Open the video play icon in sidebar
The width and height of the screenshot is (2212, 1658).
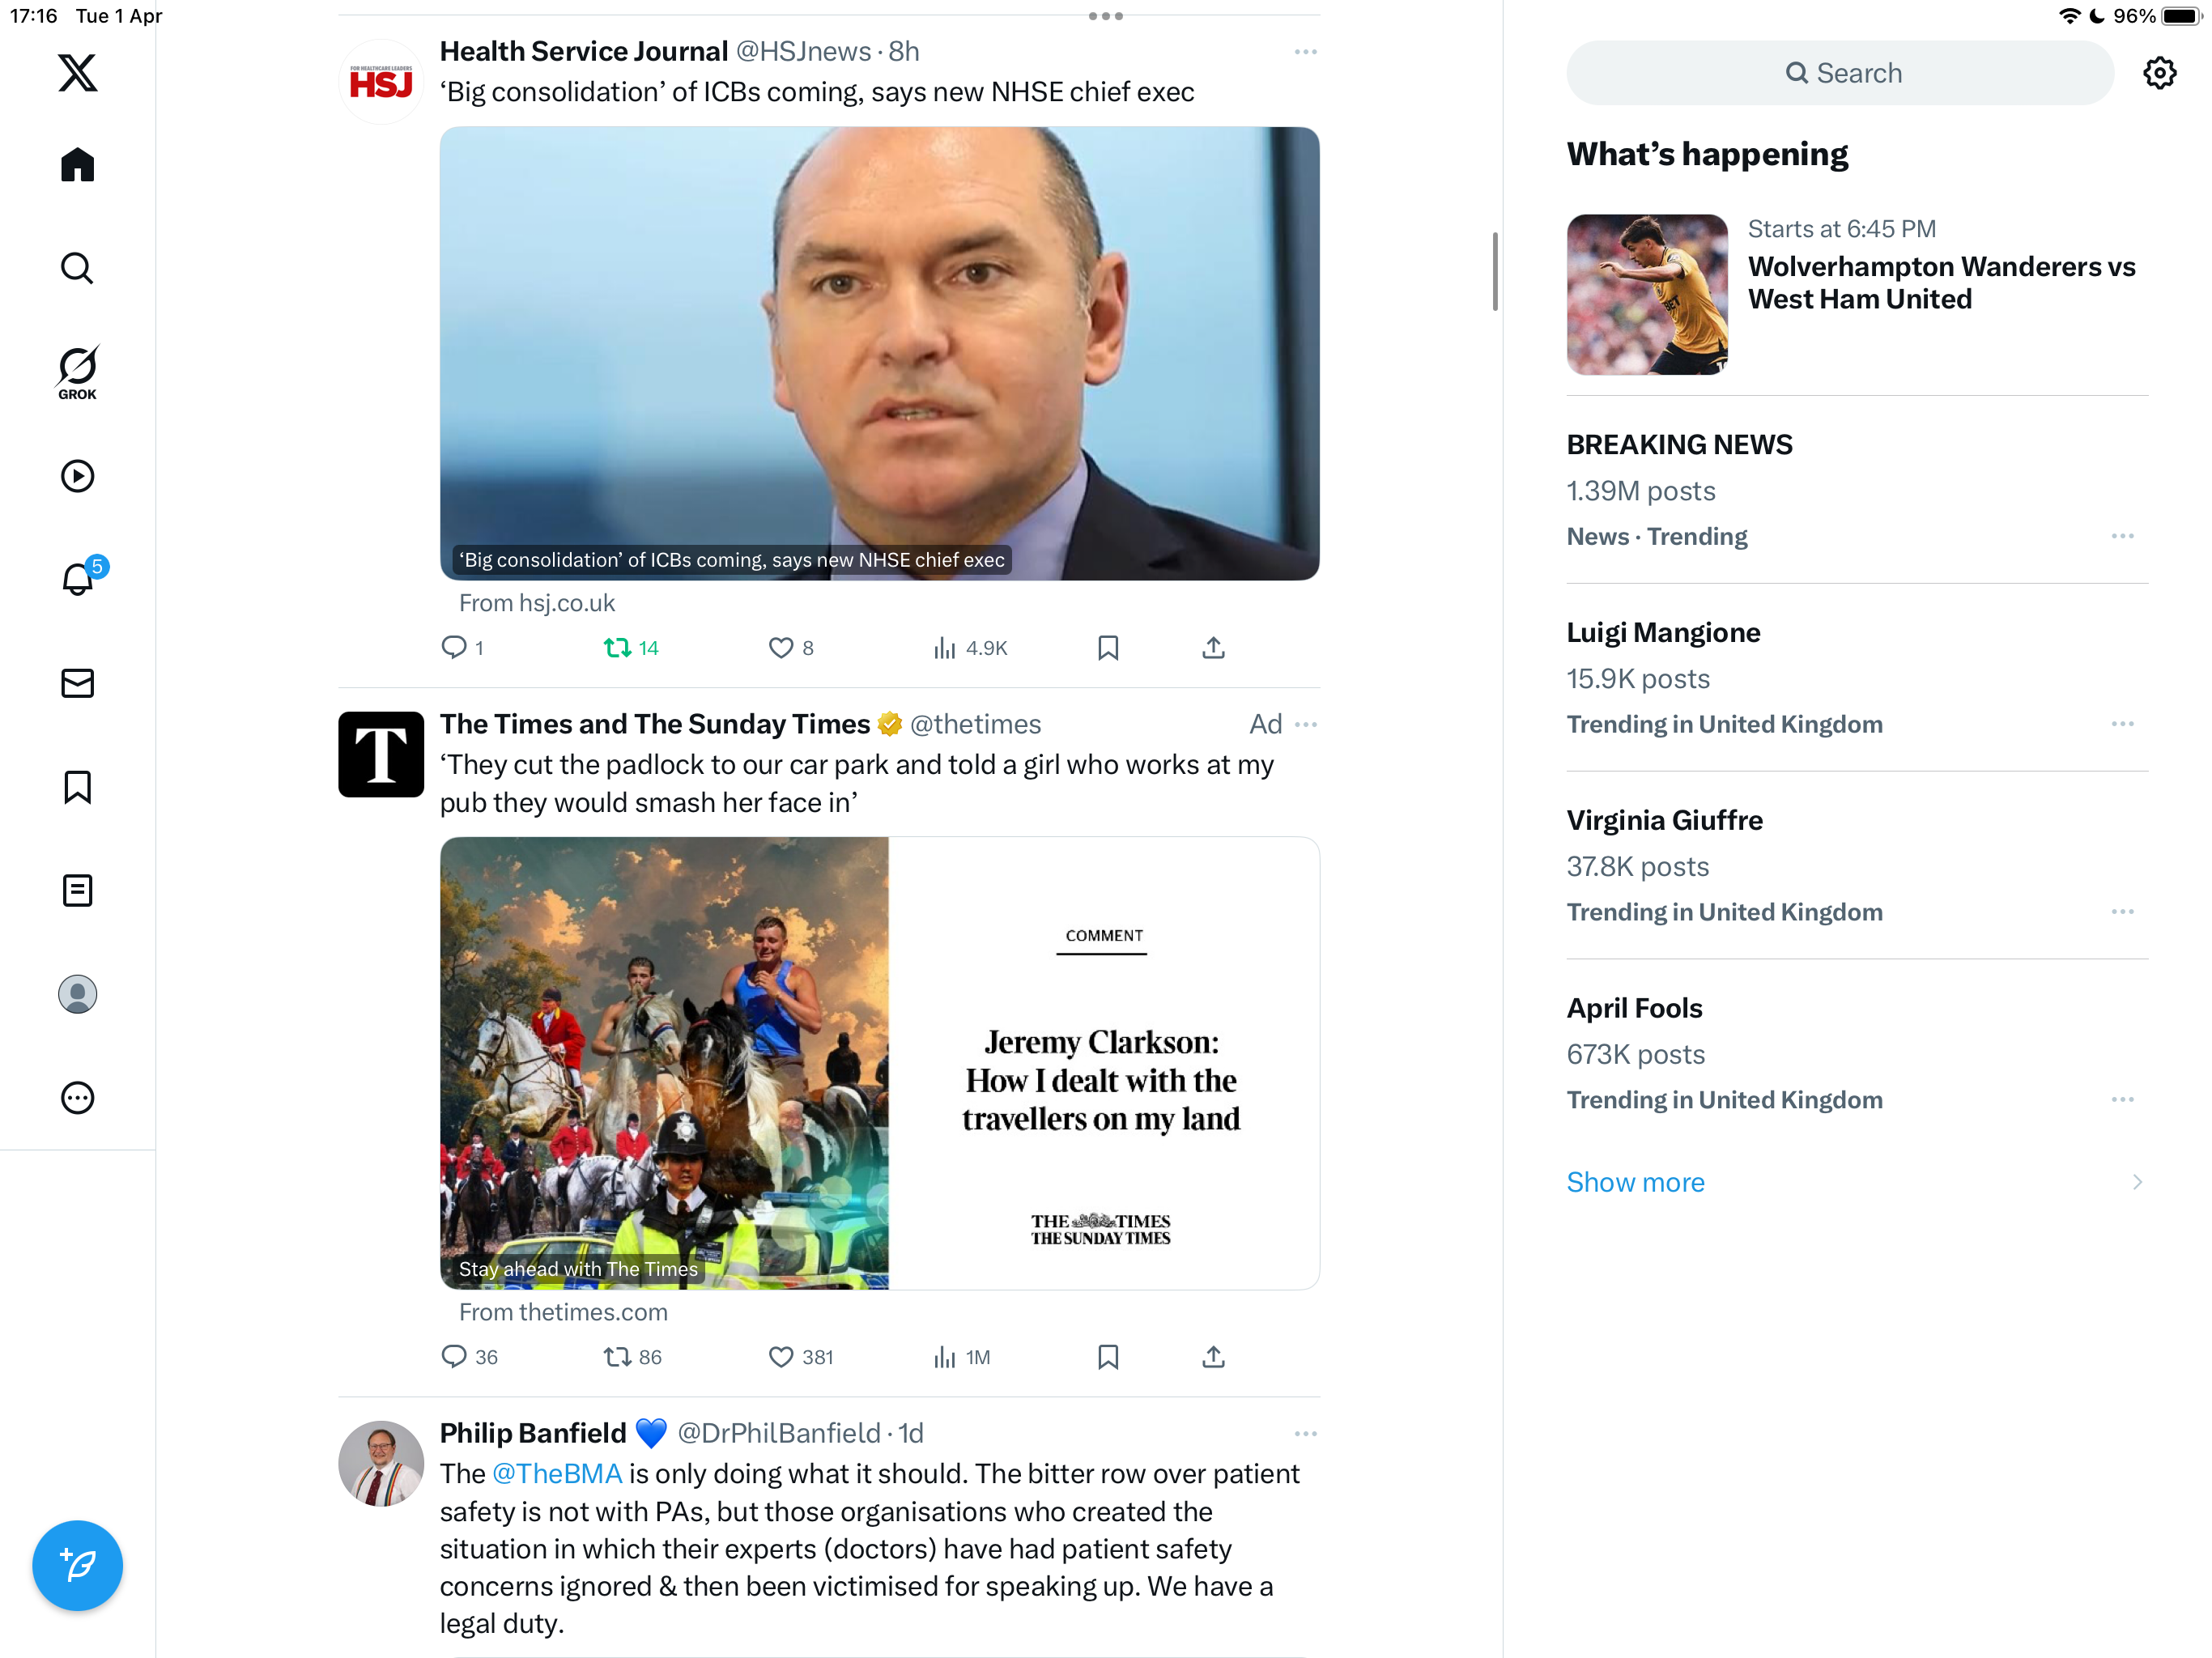(77, 476)
